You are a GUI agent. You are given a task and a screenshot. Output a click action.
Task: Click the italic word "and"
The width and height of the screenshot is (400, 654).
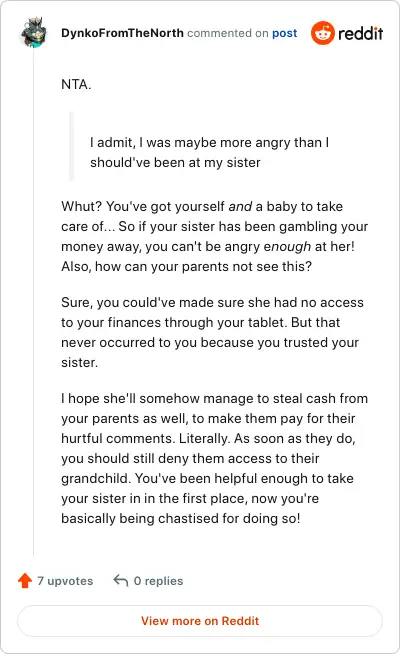point(240,206)
